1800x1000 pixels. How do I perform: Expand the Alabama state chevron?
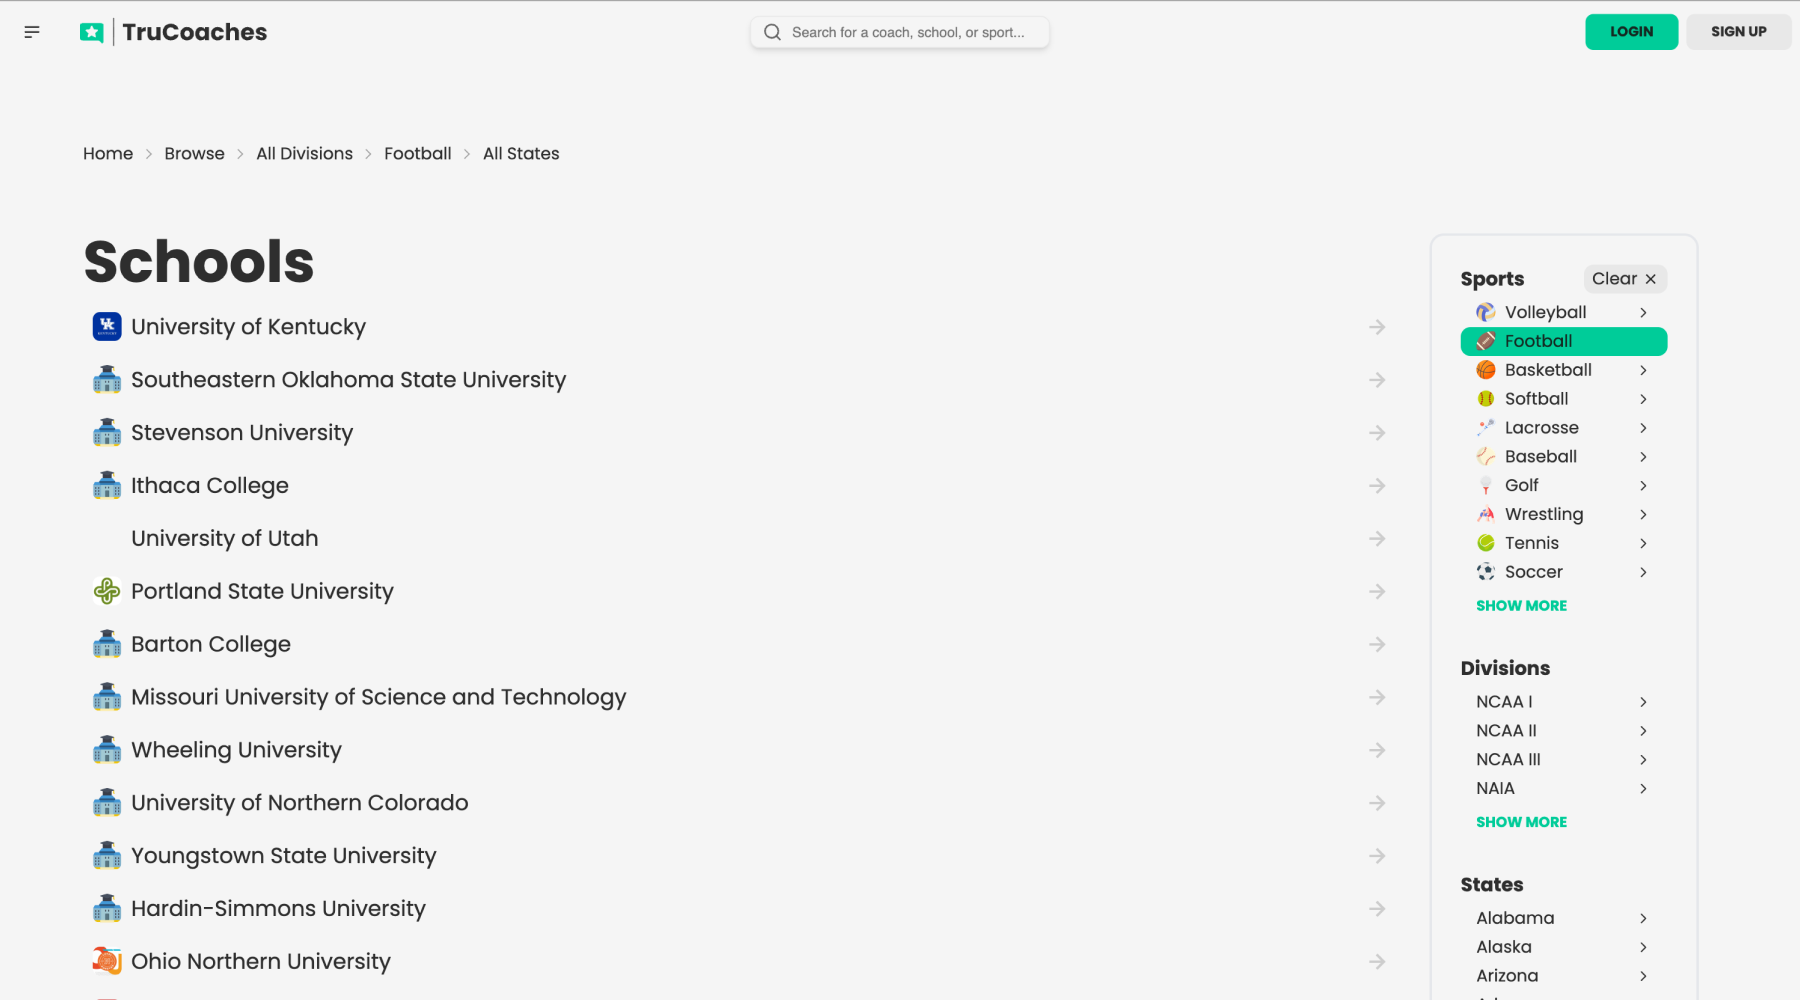click(1642, 918)
